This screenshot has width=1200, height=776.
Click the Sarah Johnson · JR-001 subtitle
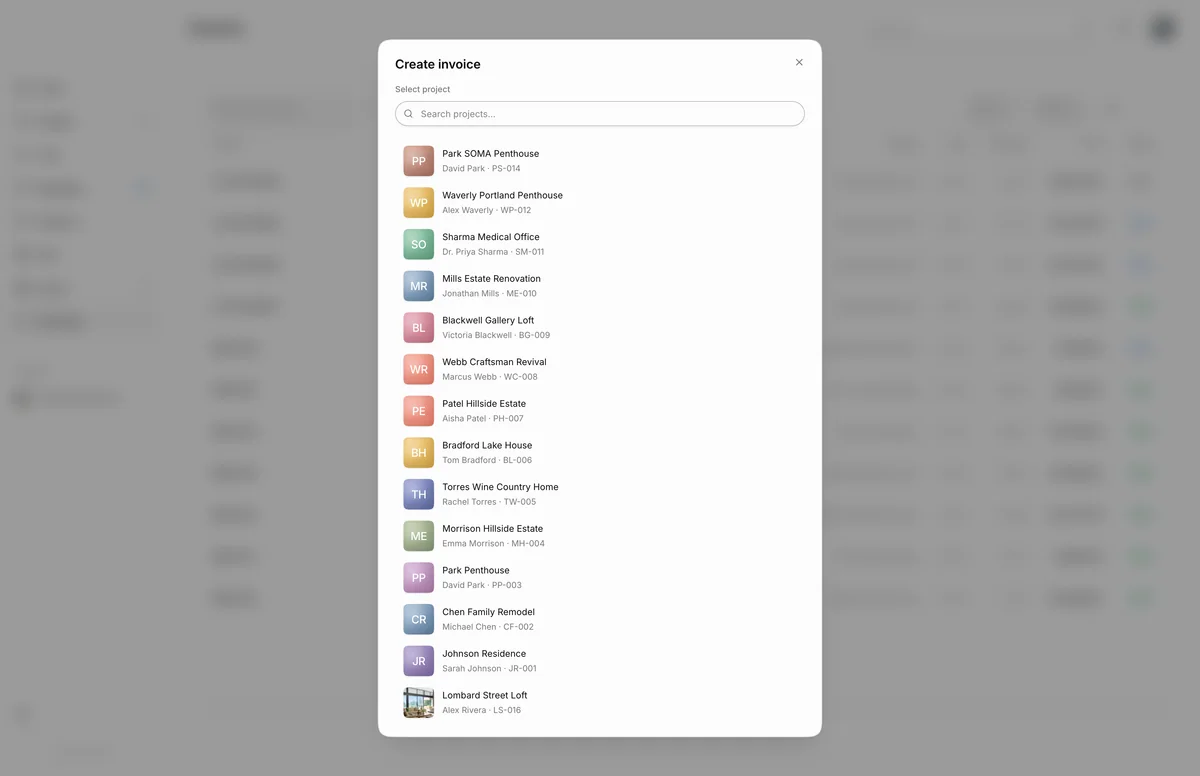[x=490, y=669]
